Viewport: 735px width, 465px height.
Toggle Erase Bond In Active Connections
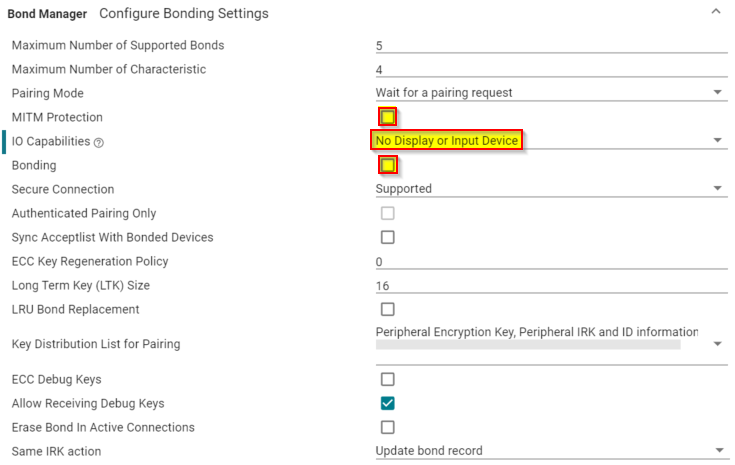[388, 427]
